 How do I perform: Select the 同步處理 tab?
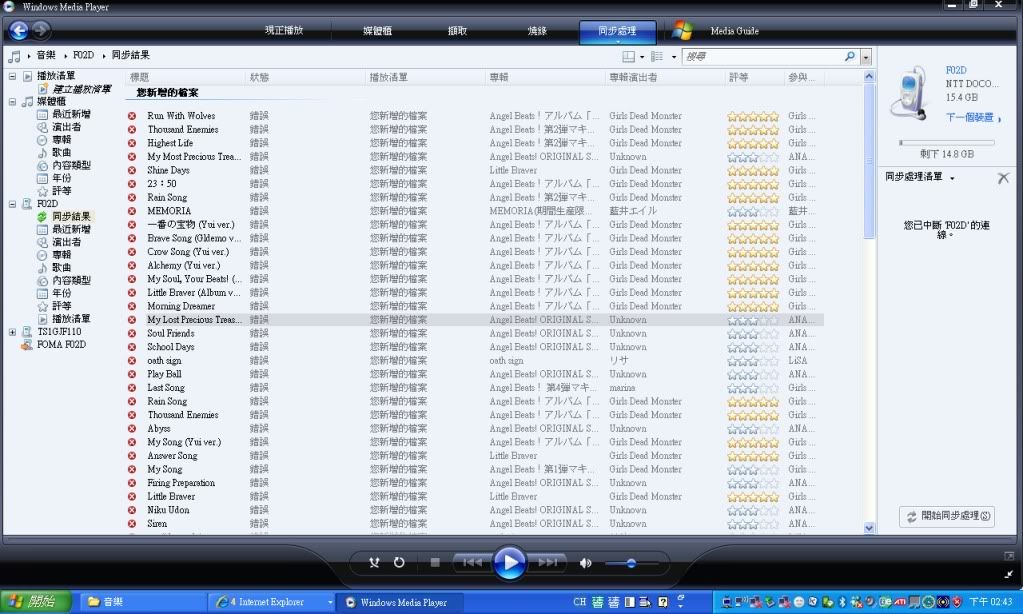pyautogui.click(x=617, y=31)
